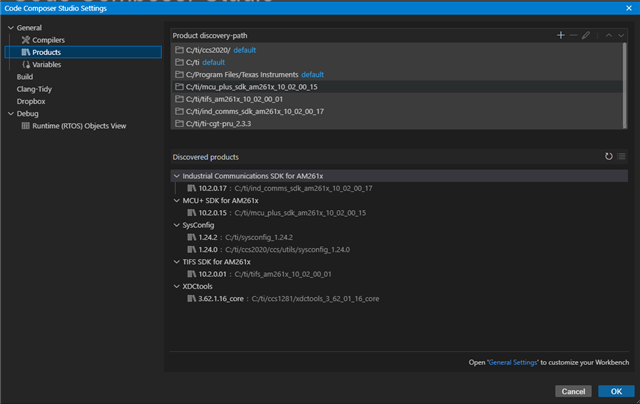Refresh the discovered products list
640x404 pixels.
pos(609,156)
